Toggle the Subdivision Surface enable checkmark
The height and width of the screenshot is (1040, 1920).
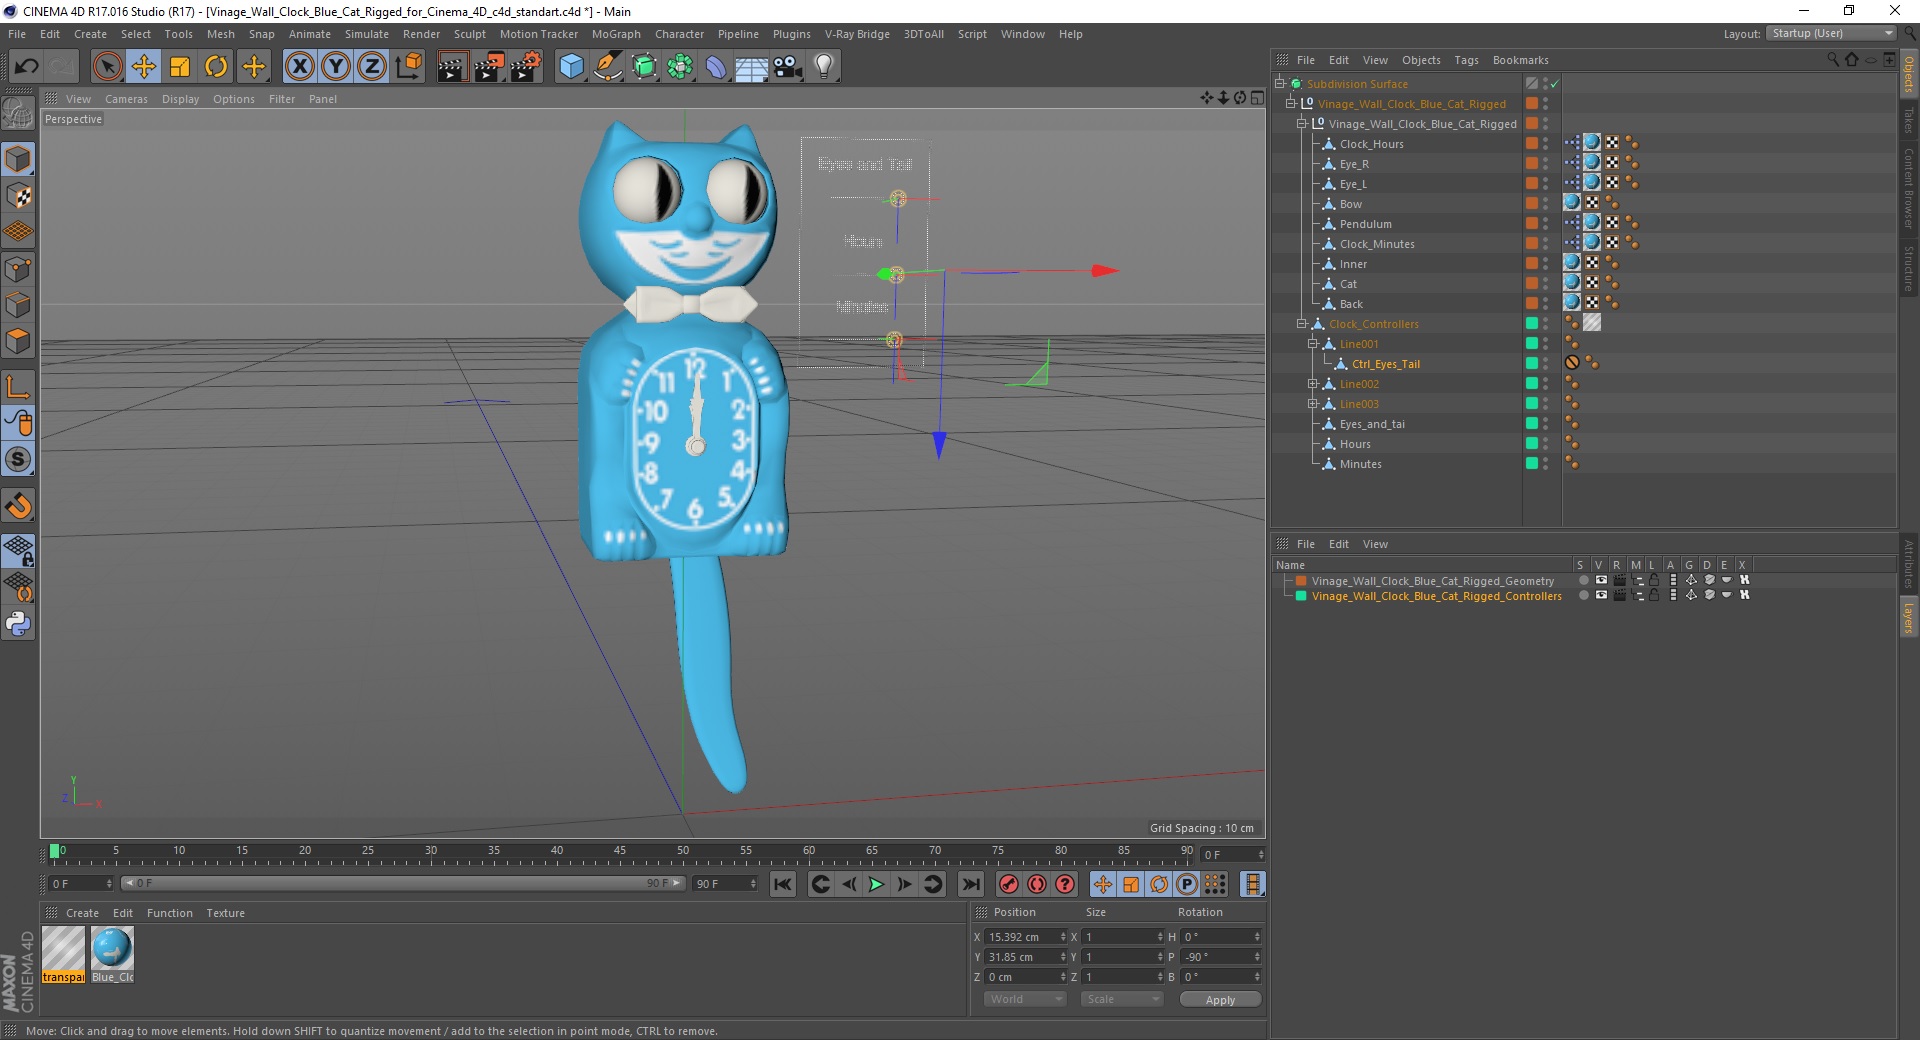[1555, 84]
